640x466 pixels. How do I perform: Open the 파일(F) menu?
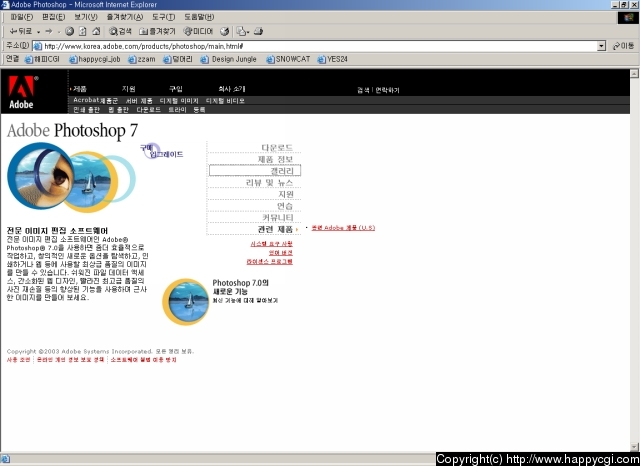[x=22, y=17]
